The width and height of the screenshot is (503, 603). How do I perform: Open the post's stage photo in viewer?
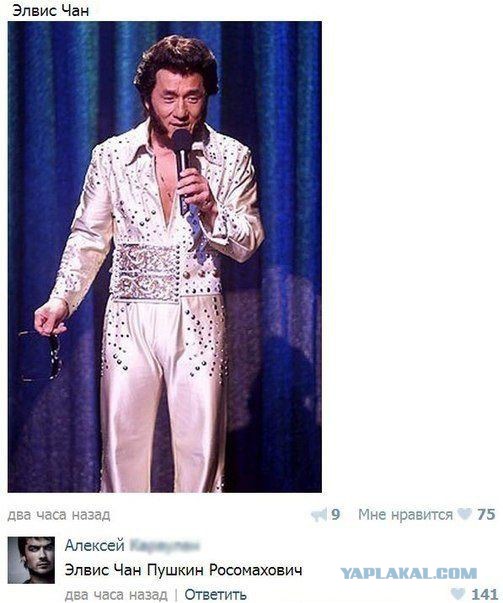click(x=165, y=257)
